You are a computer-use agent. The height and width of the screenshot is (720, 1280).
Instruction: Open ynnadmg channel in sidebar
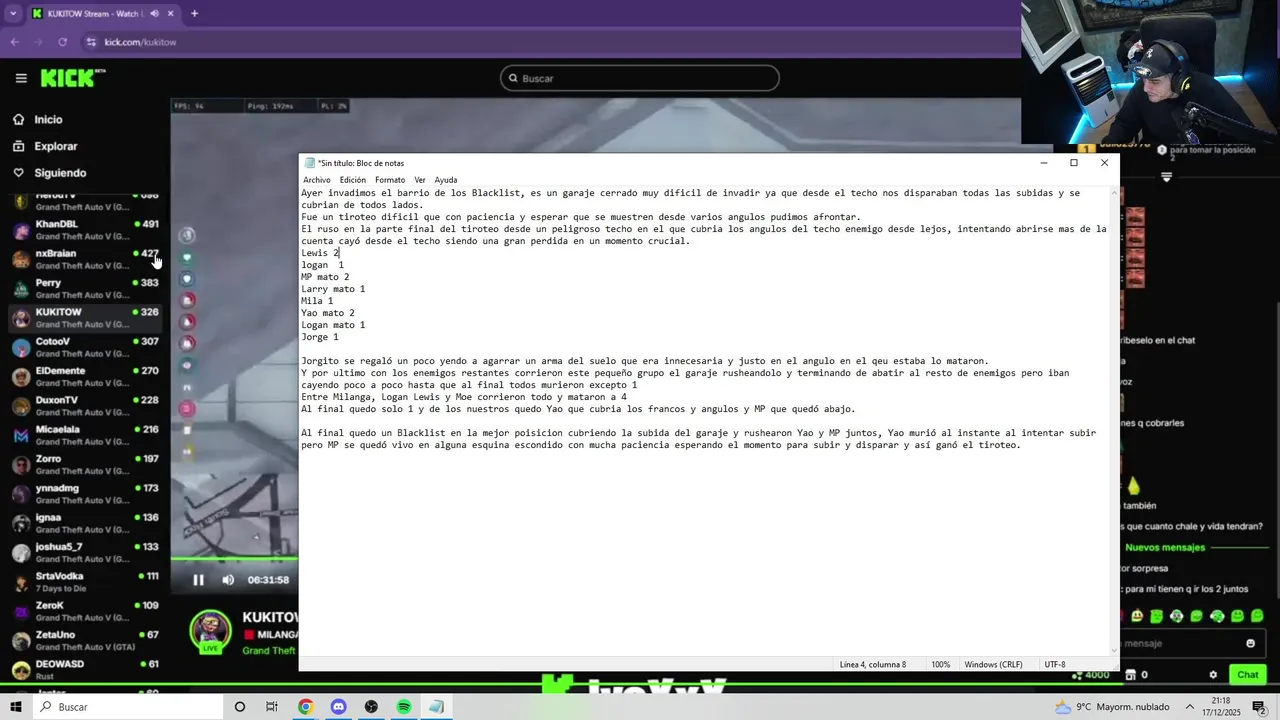coord(84,493)
